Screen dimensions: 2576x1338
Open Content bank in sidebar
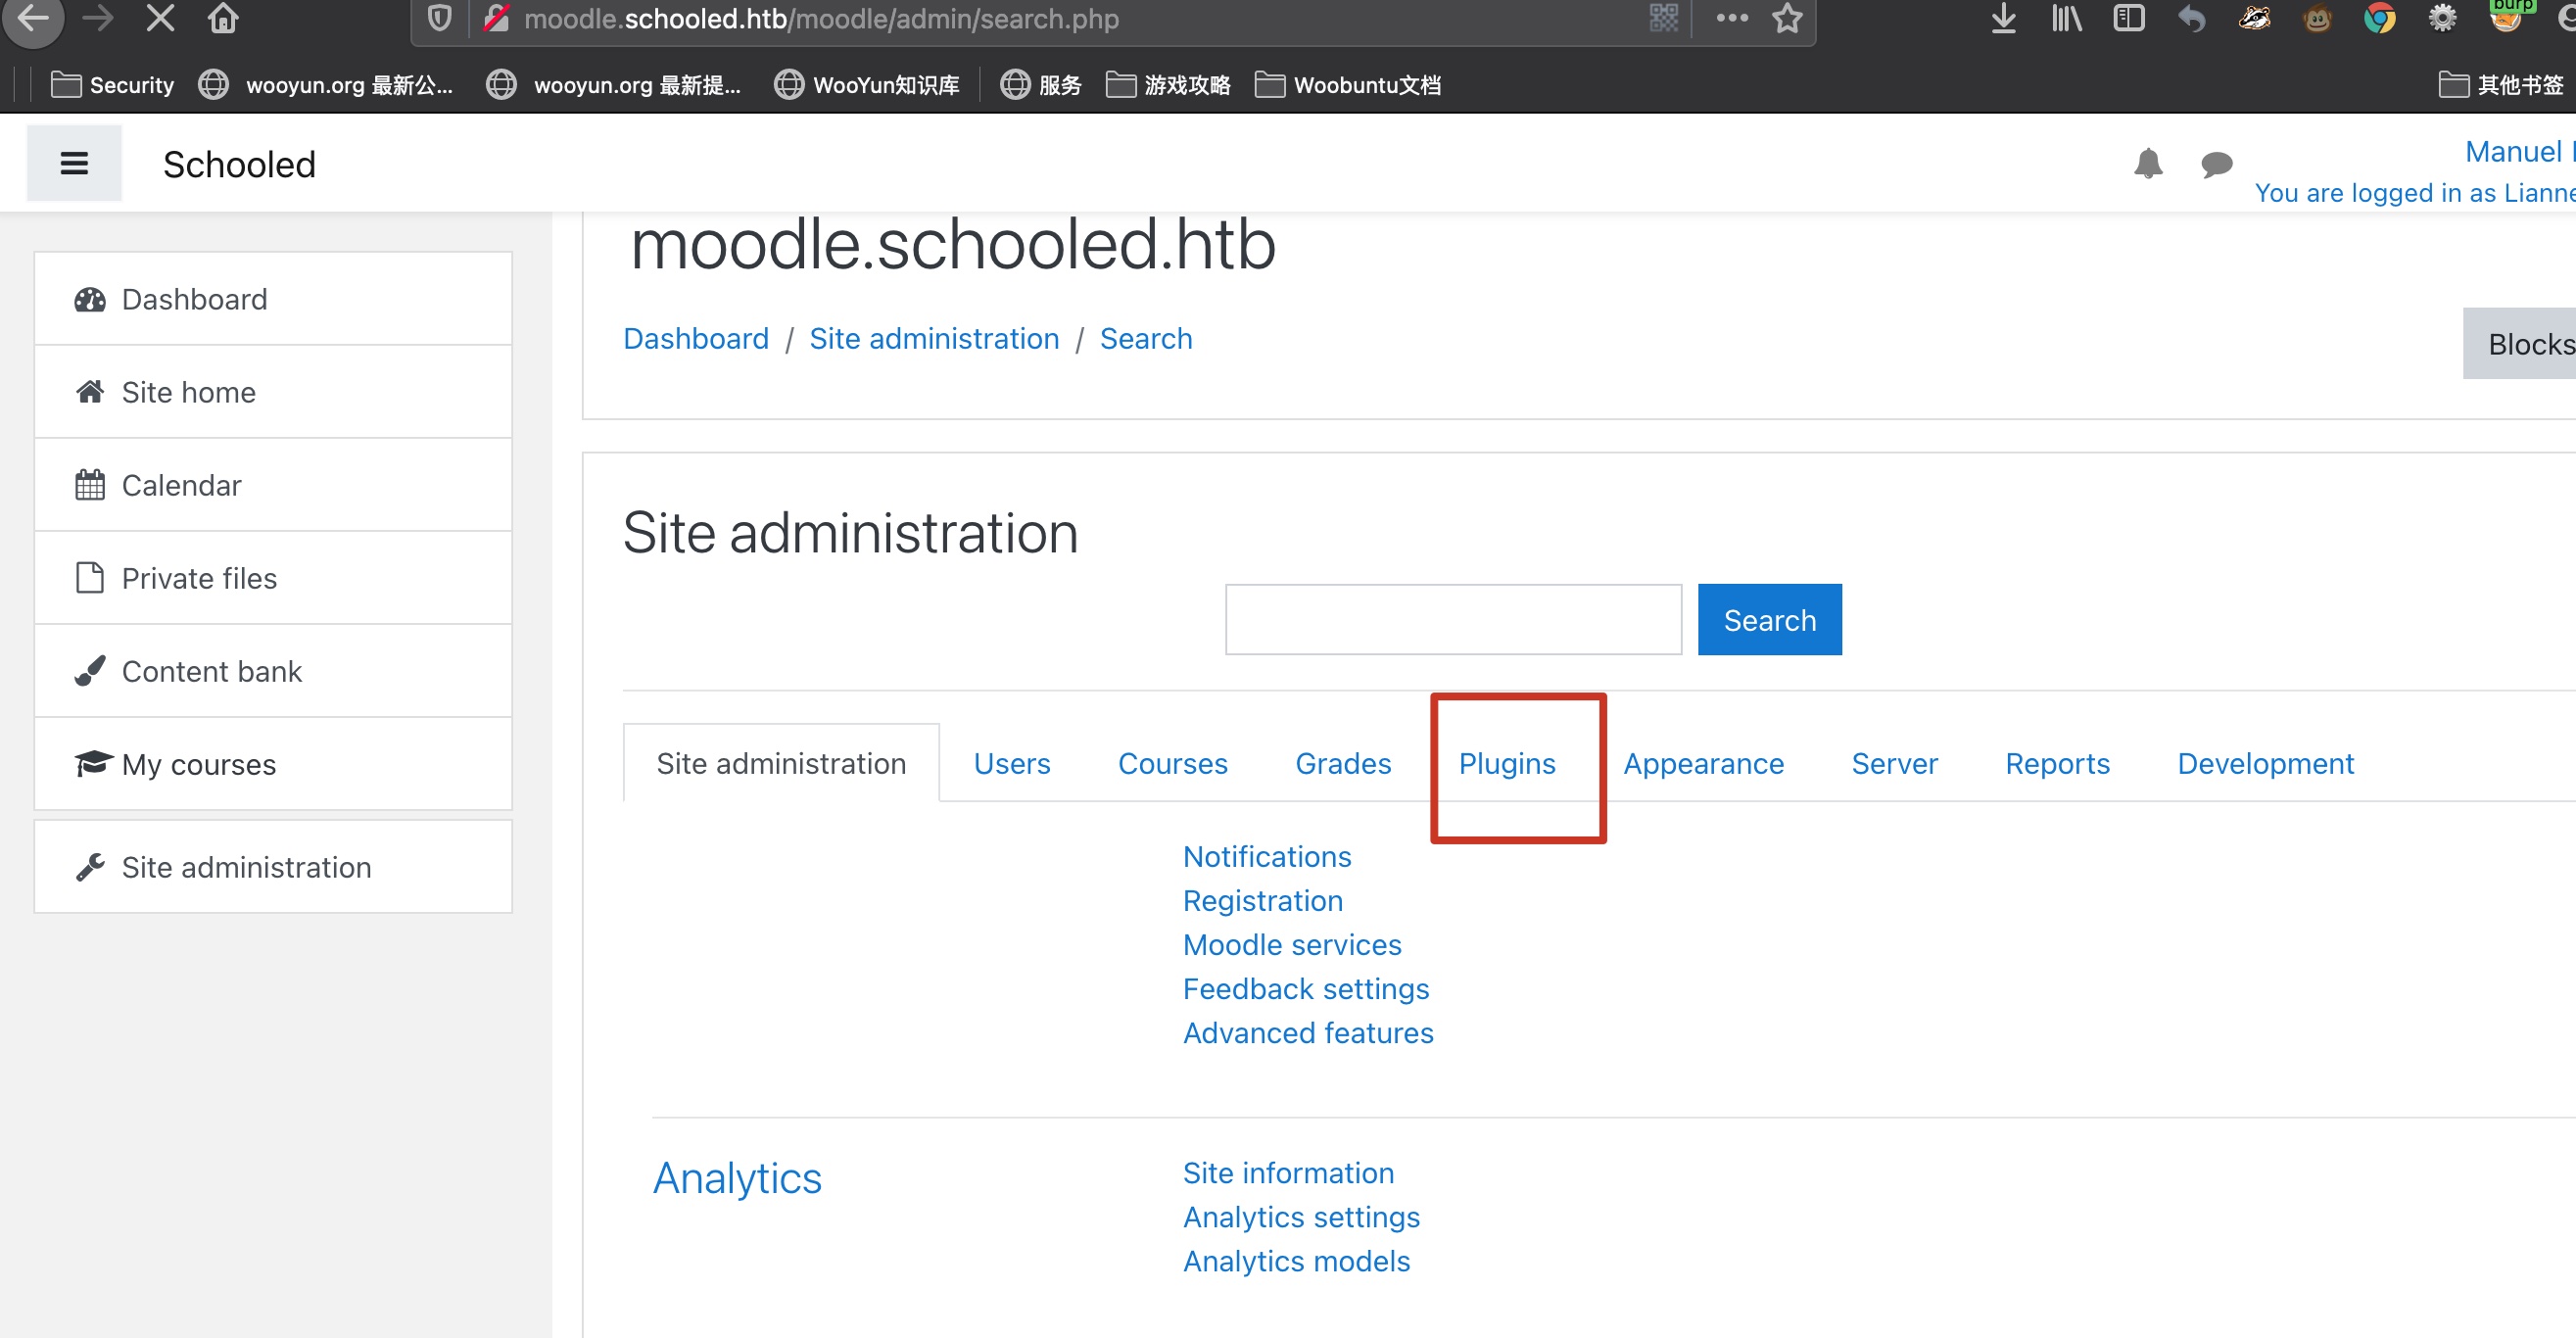[x=211, y=671]
